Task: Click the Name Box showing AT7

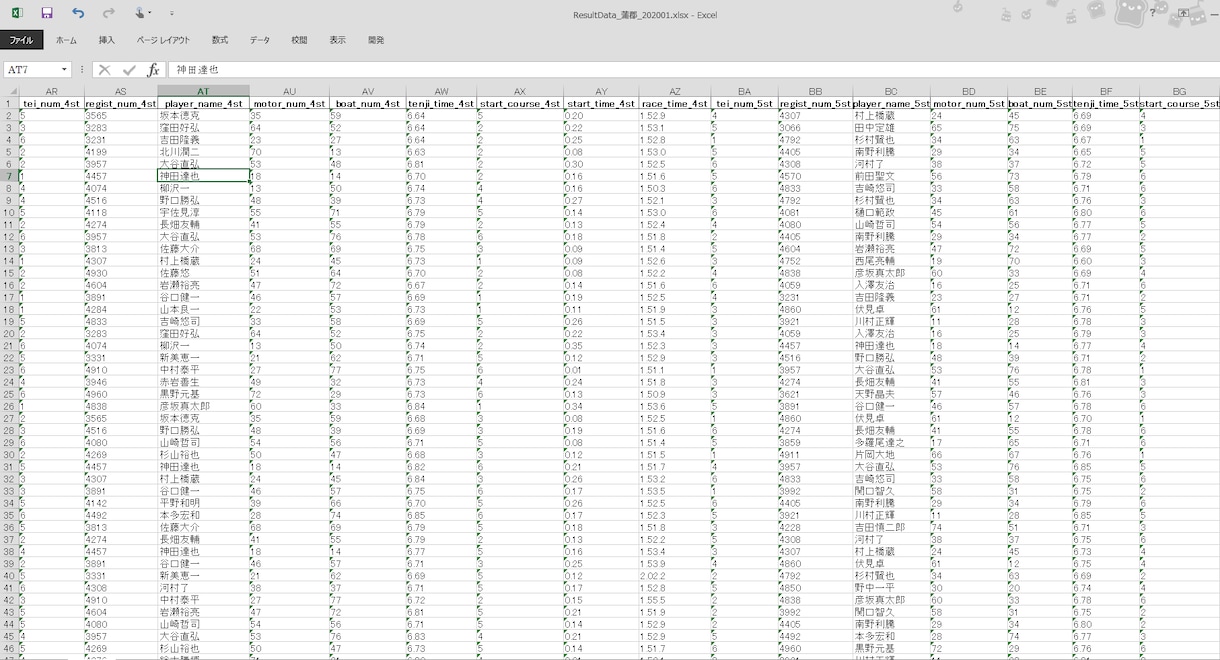Action: pos(32,70)
